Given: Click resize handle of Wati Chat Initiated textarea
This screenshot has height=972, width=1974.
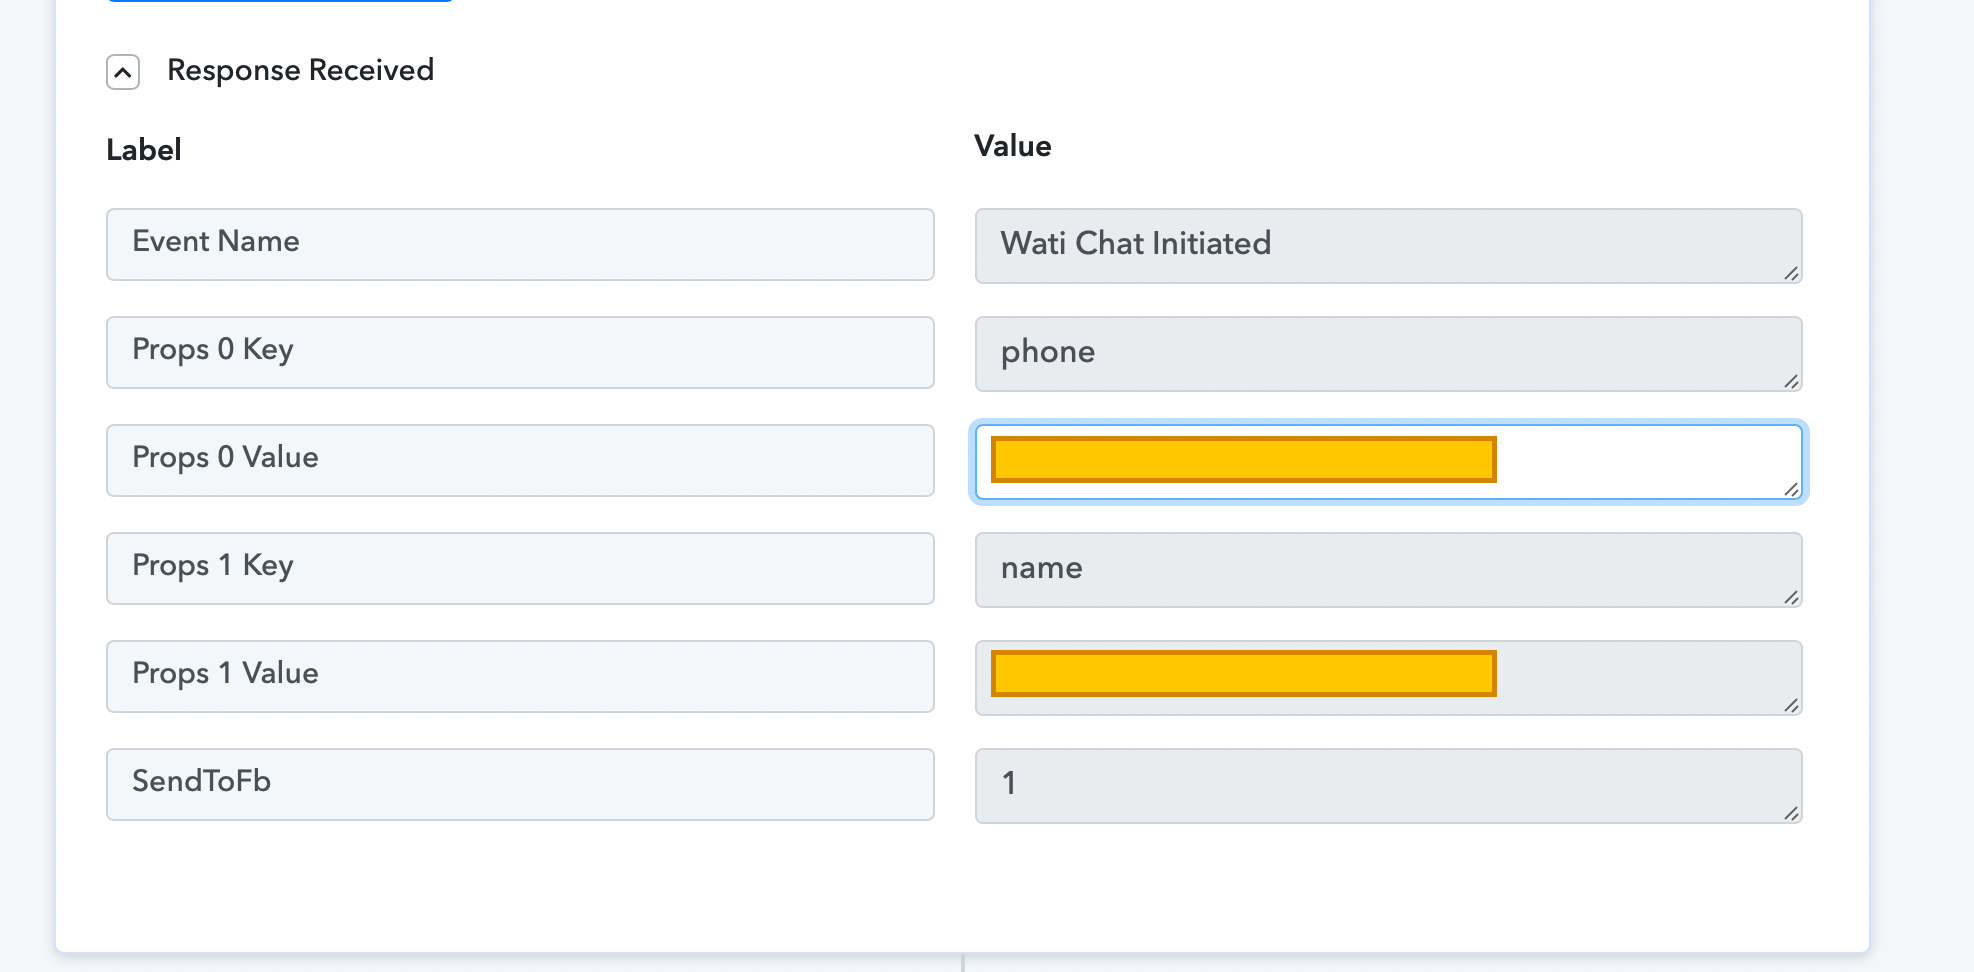Looking at the screenshot, I should 1791,273.
